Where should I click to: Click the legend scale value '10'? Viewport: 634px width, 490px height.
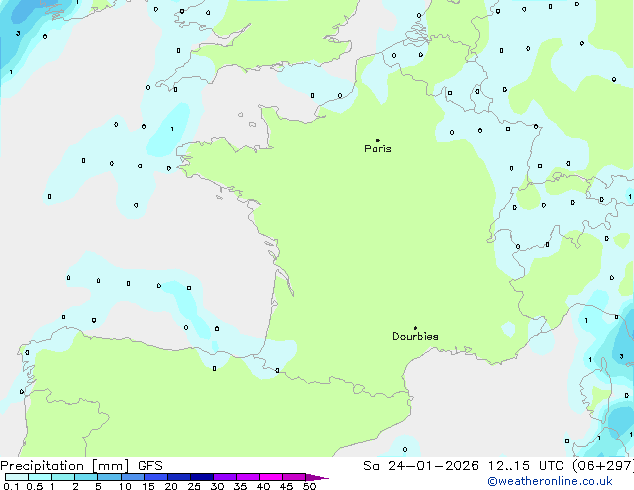[x=125, y=486]
